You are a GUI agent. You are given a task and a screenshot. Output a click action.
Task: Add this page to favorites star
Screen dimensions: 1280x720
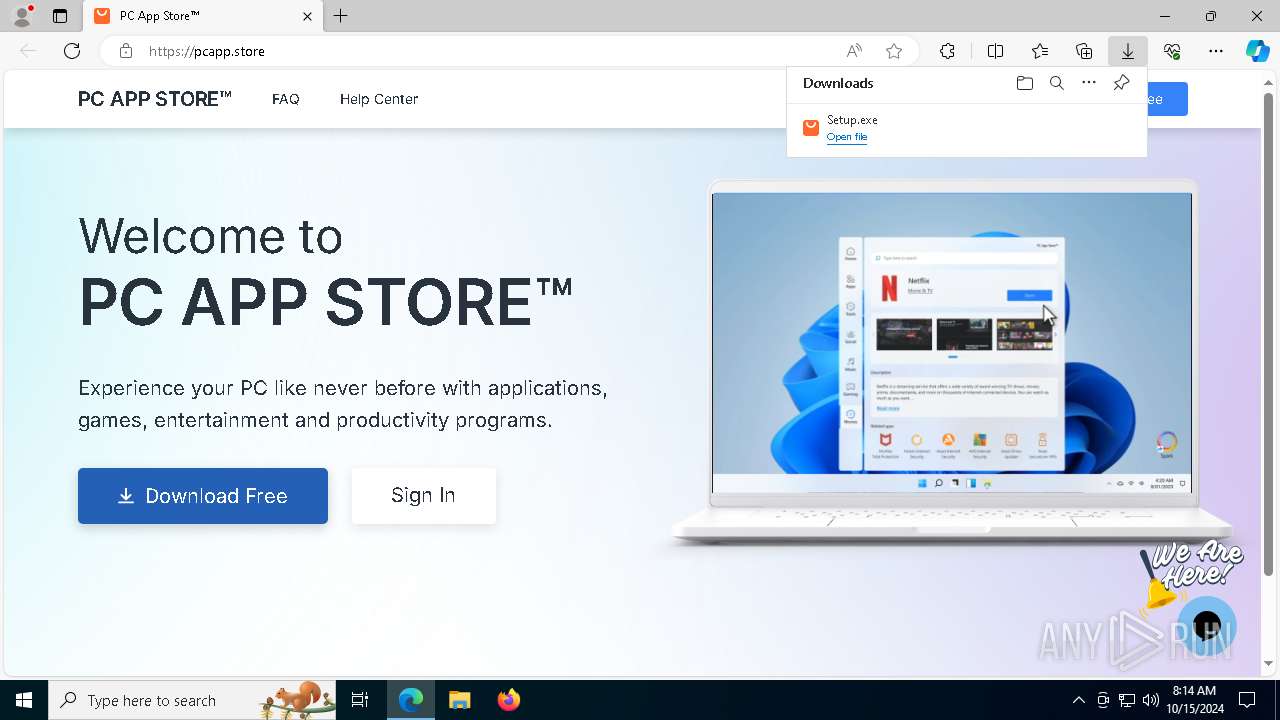tap(894, 51)
